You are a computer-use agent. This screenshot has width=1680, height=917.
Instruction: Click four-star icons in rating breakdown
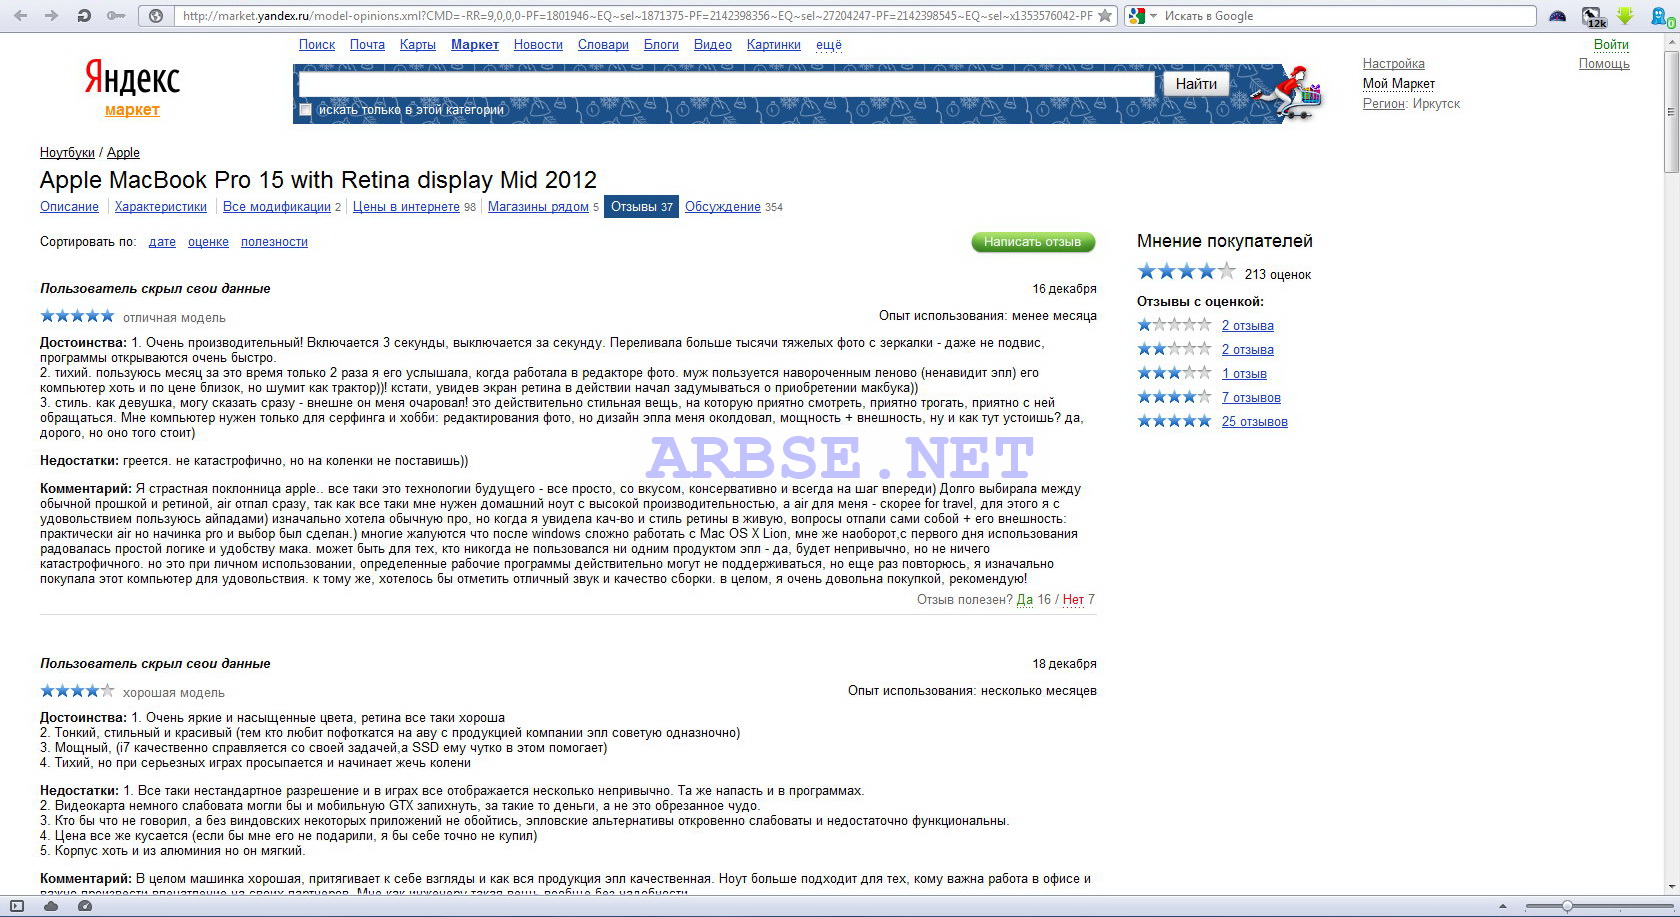coord(1174,397)
